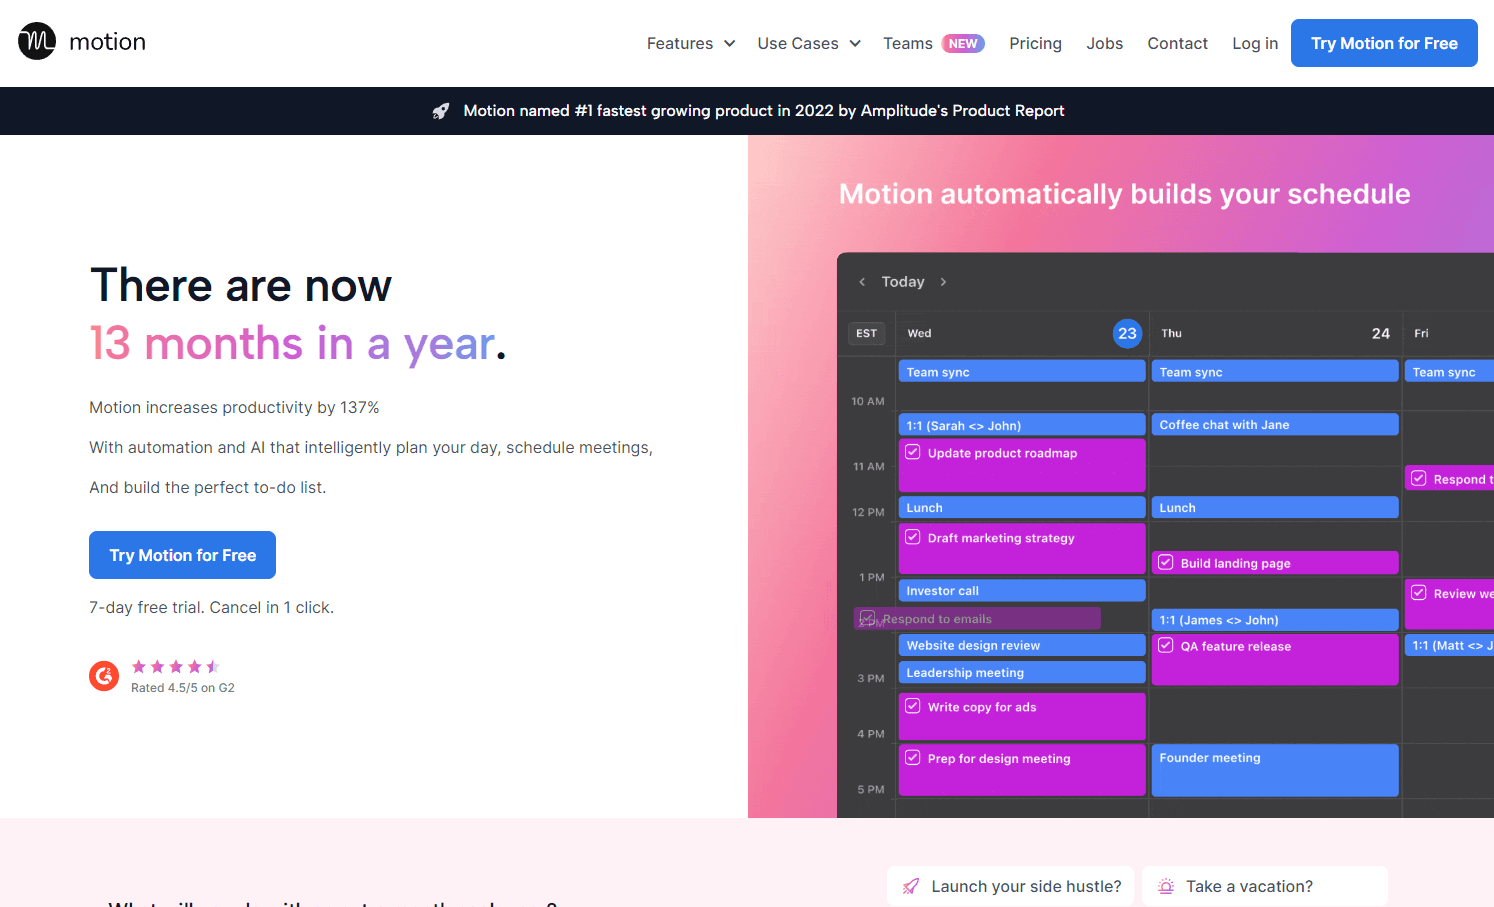Check off the 'Update product roadmap' task
Image resolution: width=1494 pixels, height=907 pixels.
coord(913,452)
